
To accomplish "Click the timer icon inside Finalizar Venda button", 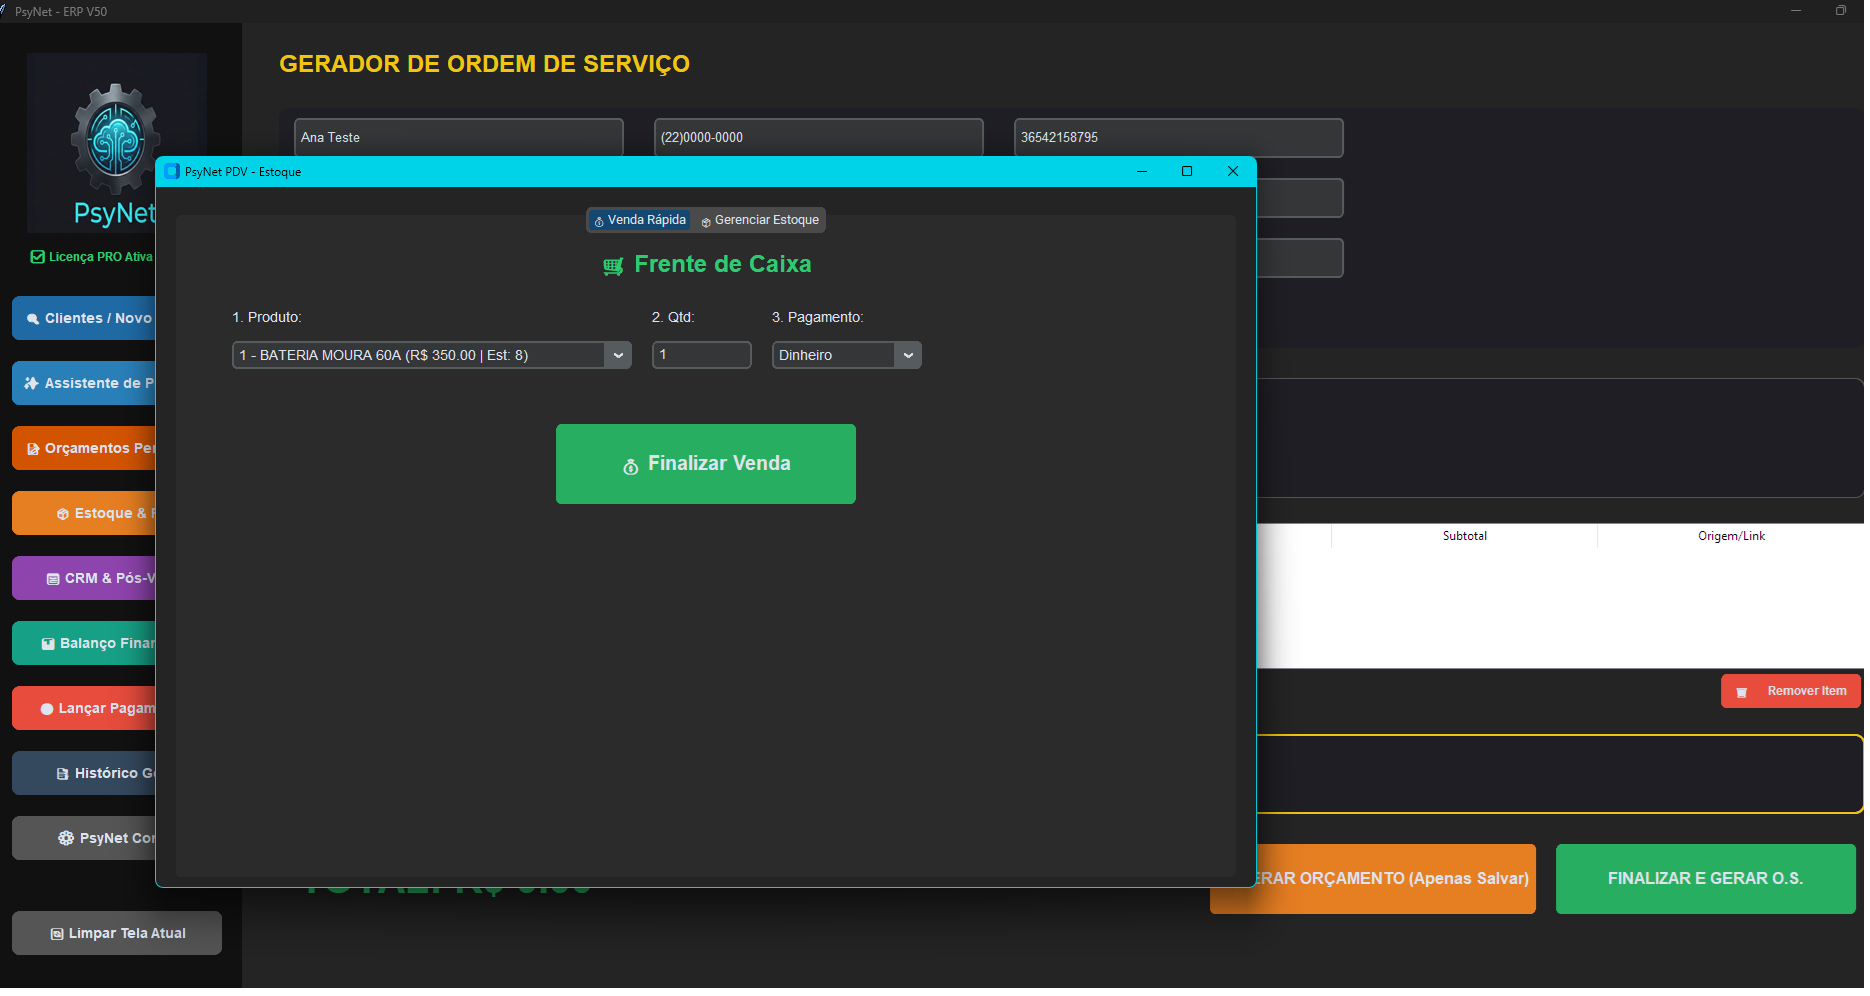I will coord(630,464).
